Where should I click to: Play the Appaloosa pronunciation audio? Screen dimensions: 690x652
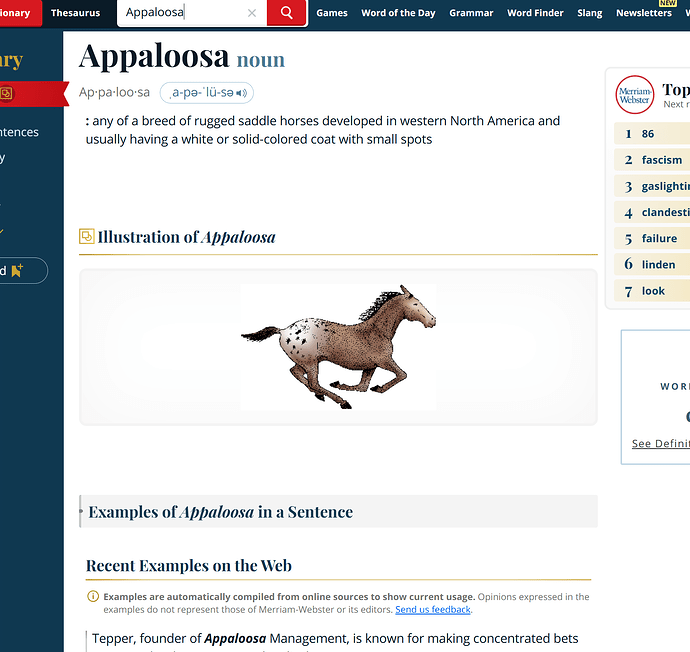pos(242,93)
